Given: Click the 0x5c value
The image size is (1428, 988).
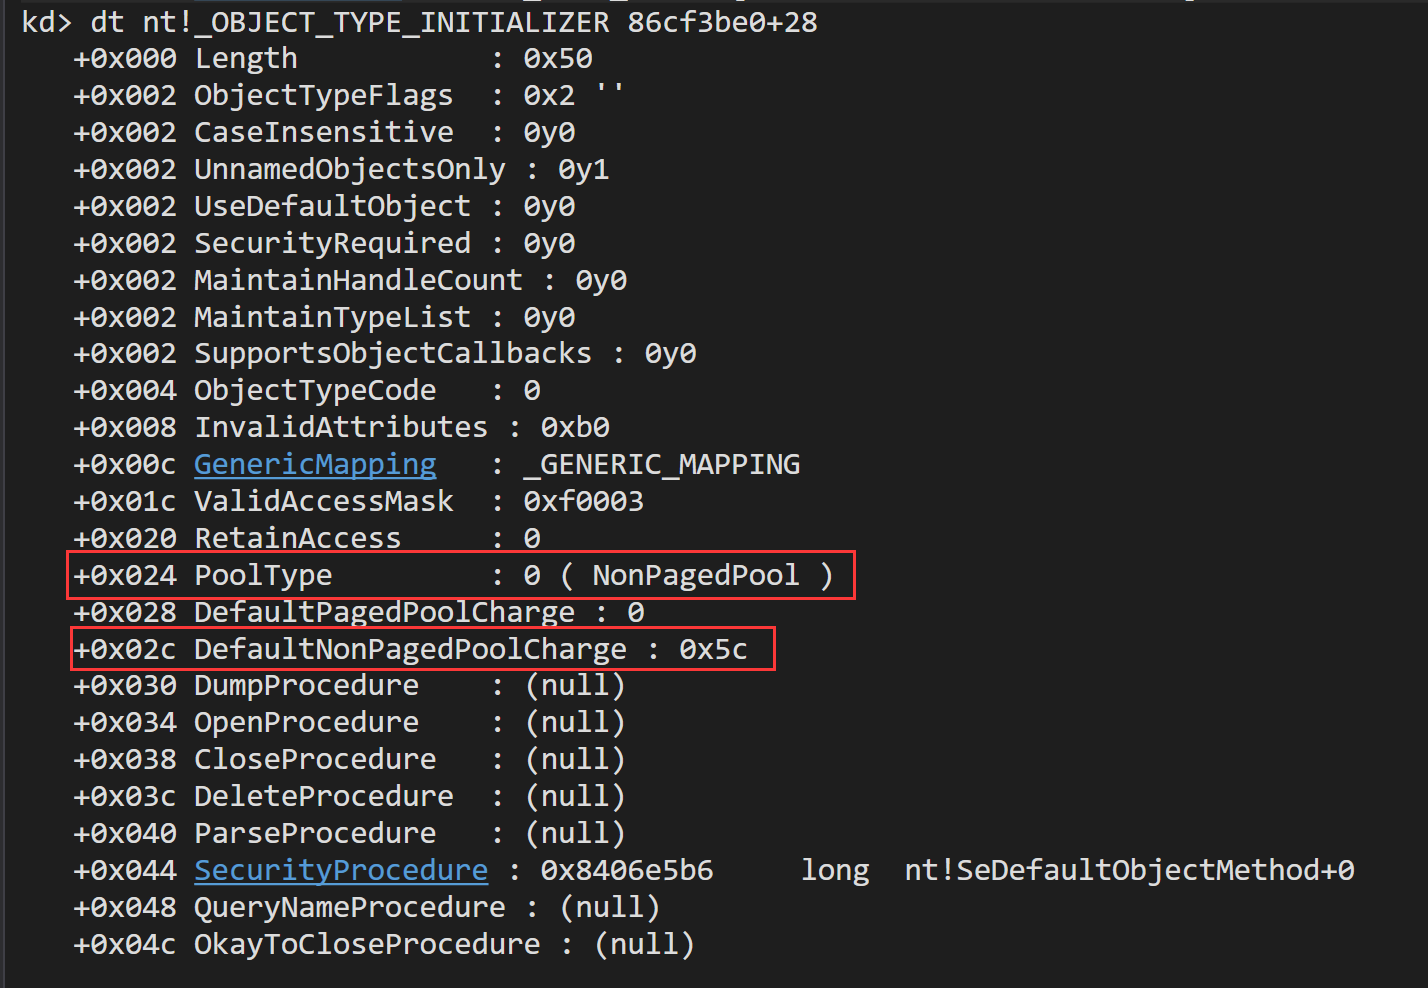Looking at the screenshot, I should pos(713,650).
